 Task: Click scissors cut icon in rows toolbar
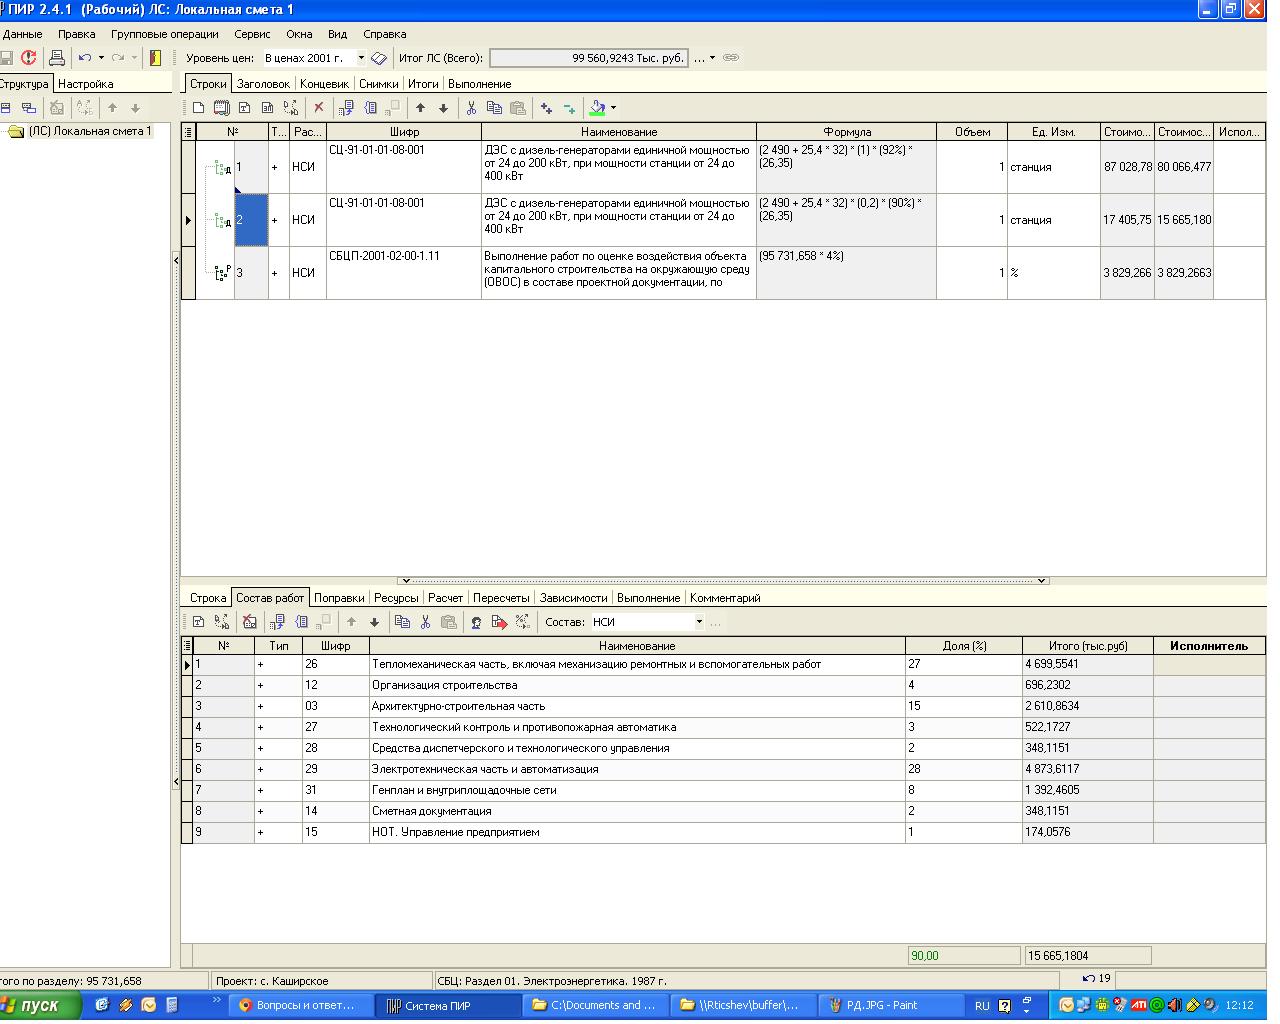tap(471, 108)
